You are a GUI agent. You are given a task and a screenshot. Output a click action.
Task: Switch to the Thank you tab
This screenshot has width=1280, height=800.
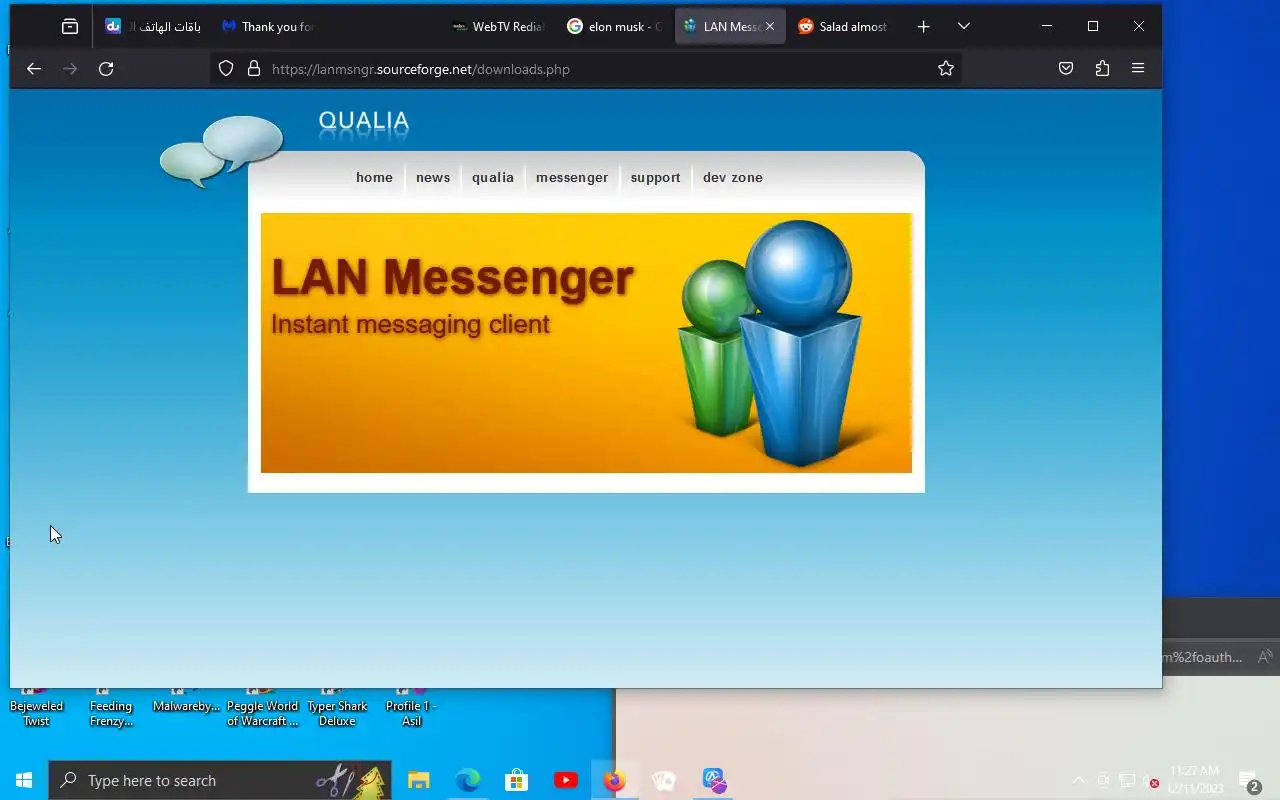point(270,27)
